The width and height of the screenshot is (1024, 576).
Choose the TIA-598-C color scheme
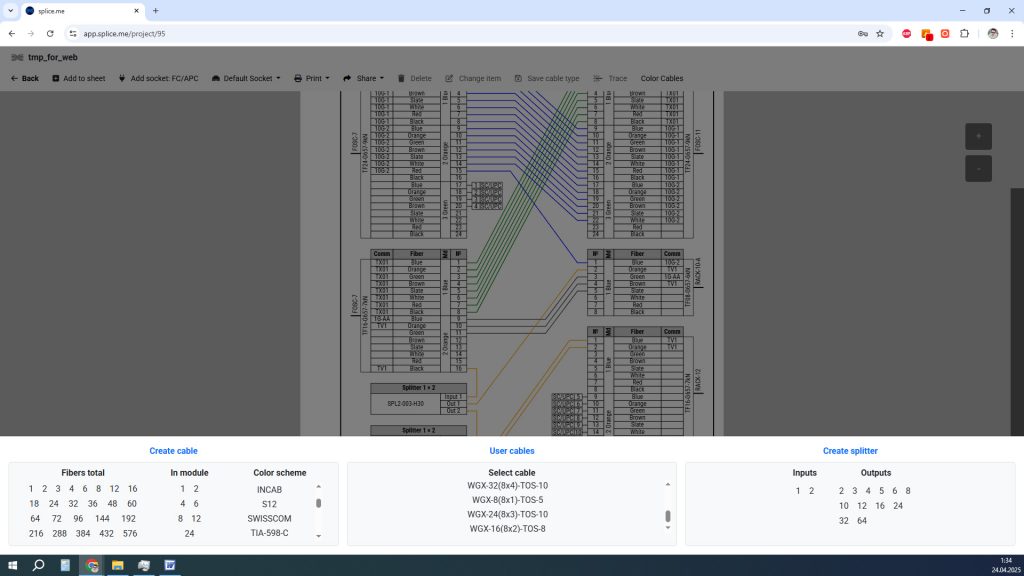click(x=269, y=533)
